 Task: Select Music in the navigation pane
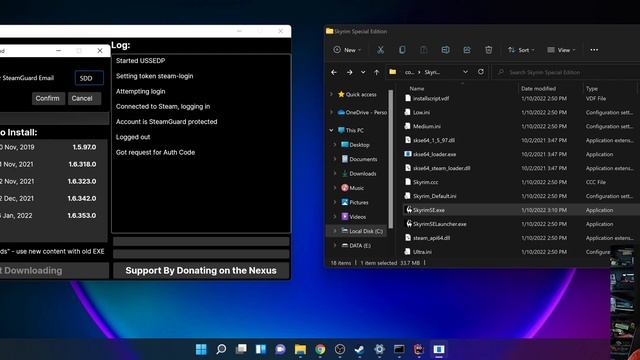(x=352, y=188)
